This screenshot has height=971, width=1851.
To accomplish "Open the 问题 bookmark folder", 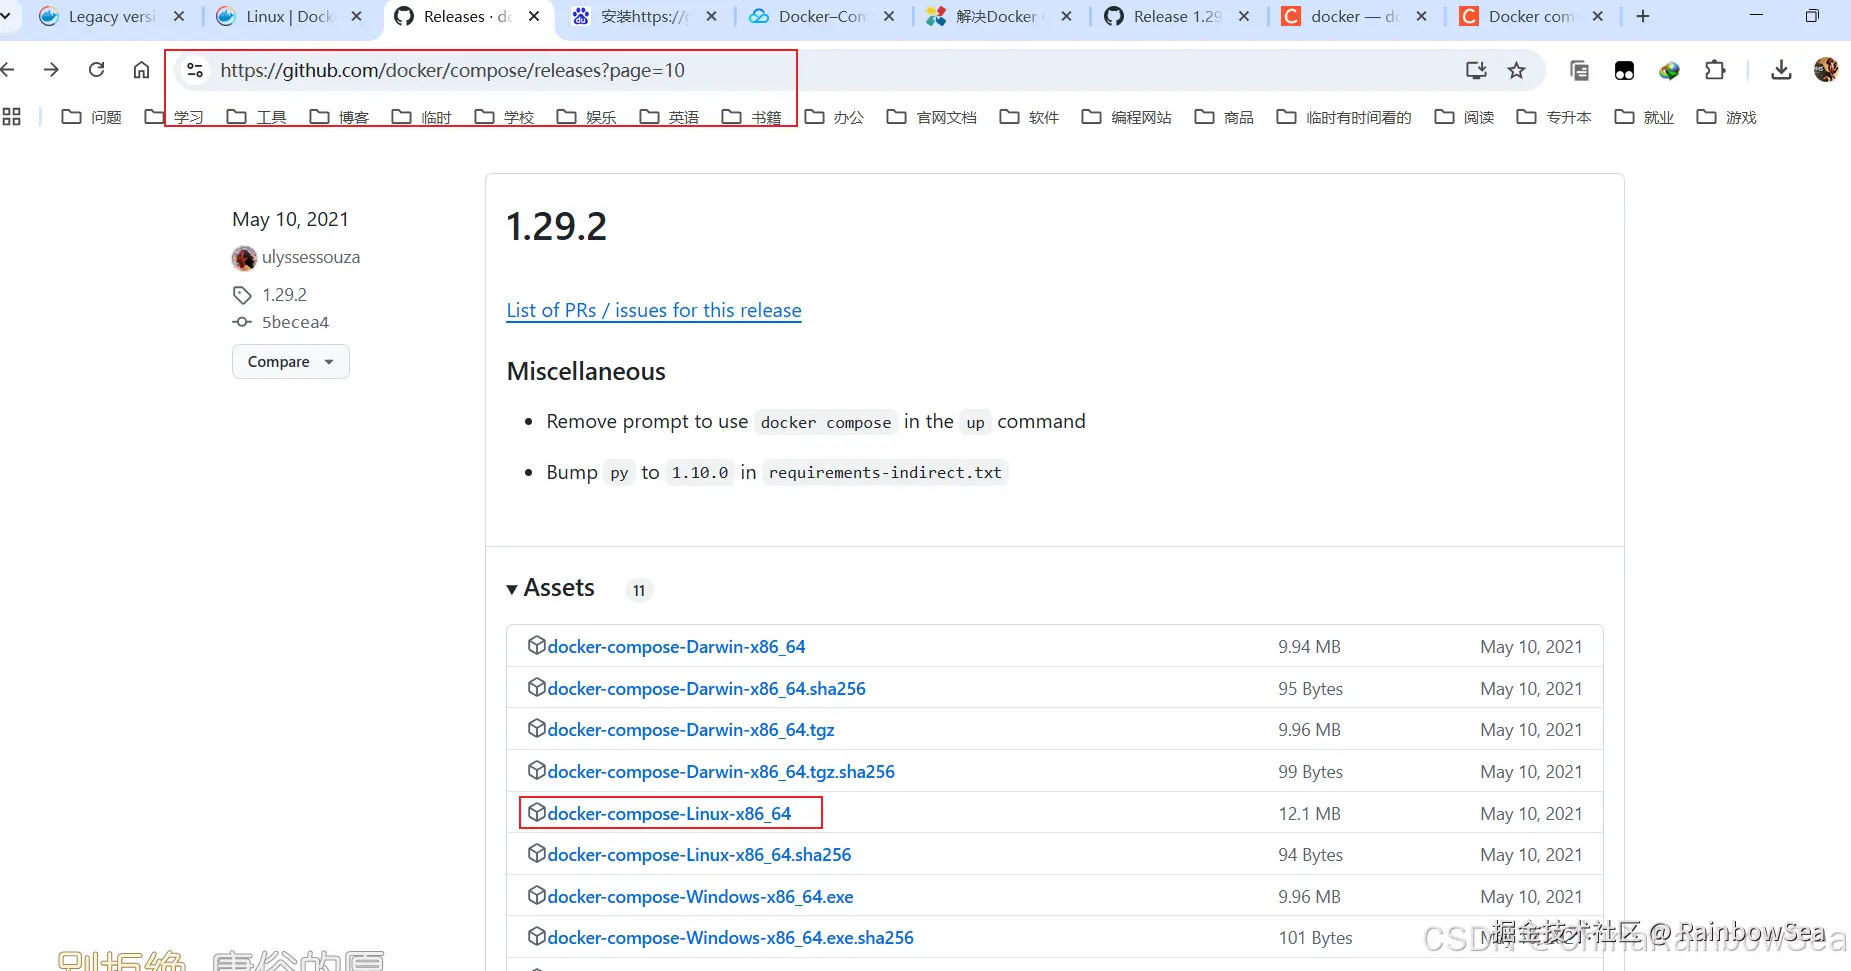I will click(x=92, y=117).
